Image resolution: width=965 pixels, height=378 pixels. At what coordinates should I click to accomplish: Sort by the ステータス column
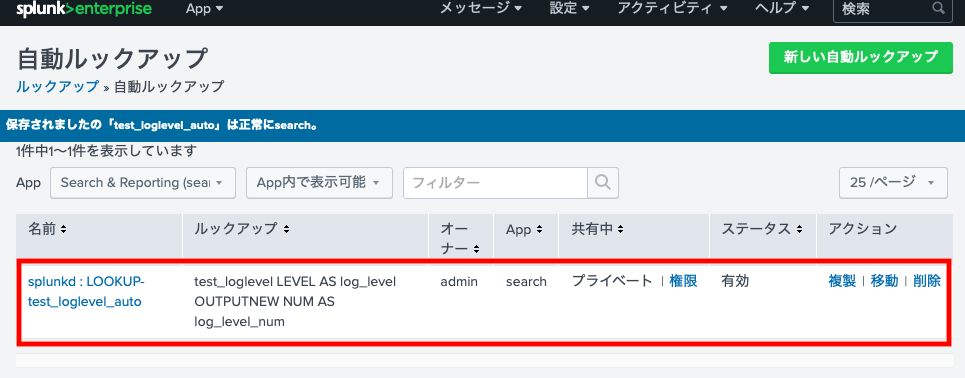coord(762,230)
